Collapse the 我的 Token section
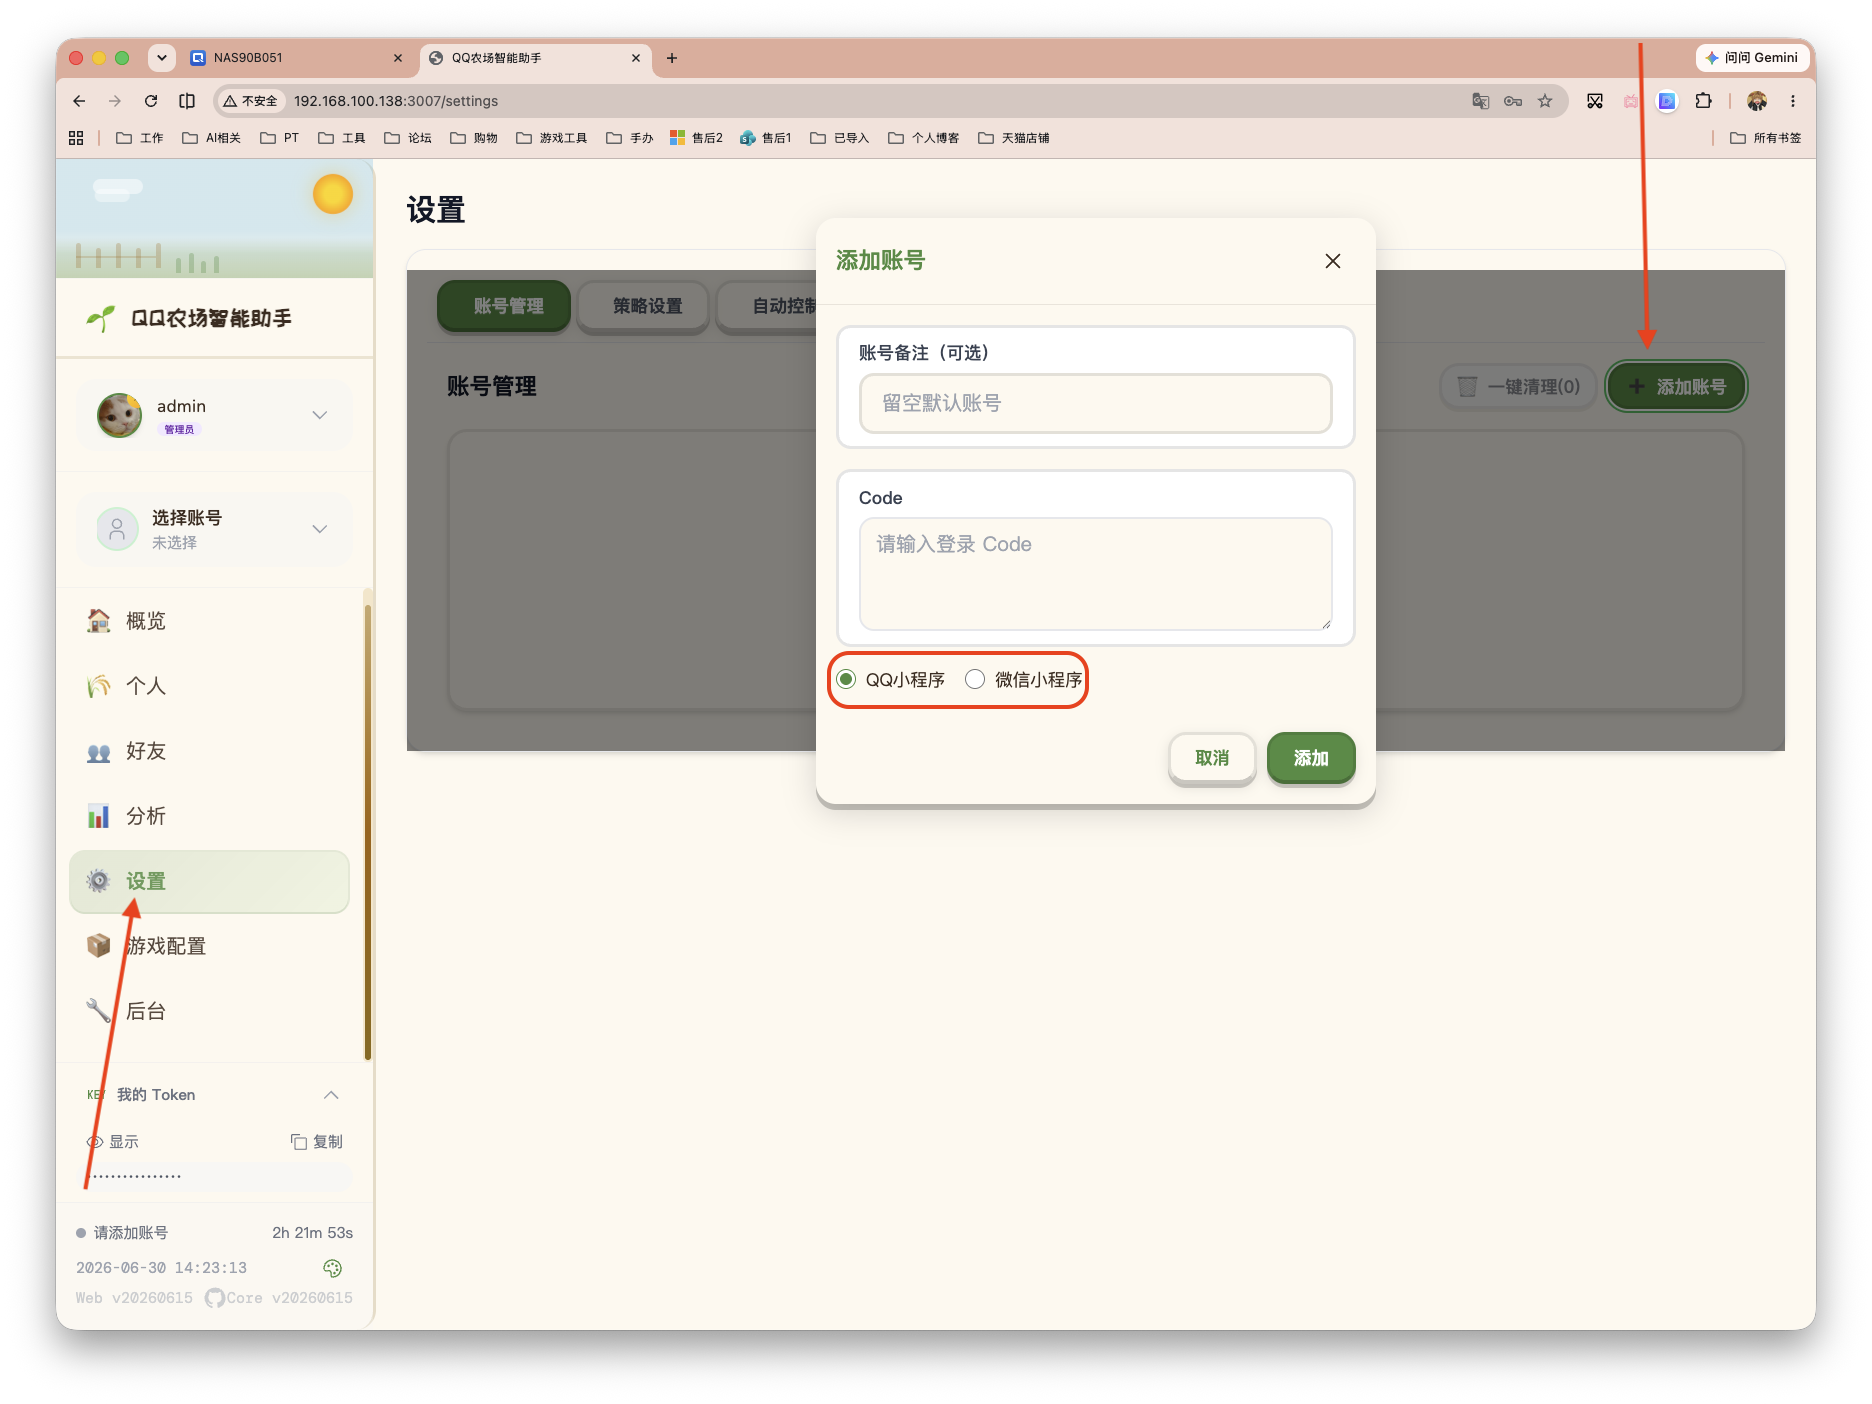 pos(331,1095)
